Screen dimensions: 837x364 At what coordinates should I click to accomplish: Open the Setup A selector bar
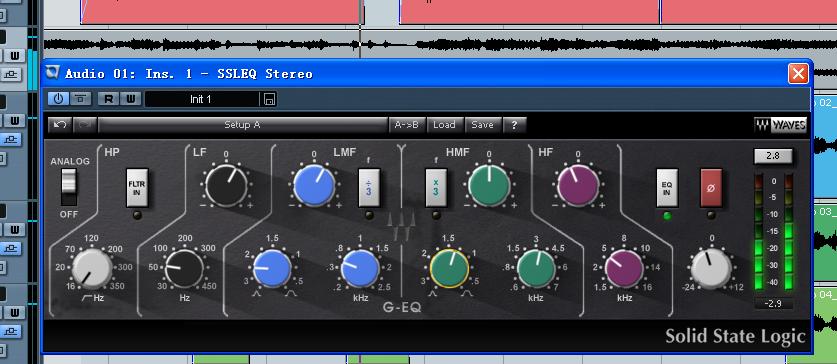[x=242, y=125]
